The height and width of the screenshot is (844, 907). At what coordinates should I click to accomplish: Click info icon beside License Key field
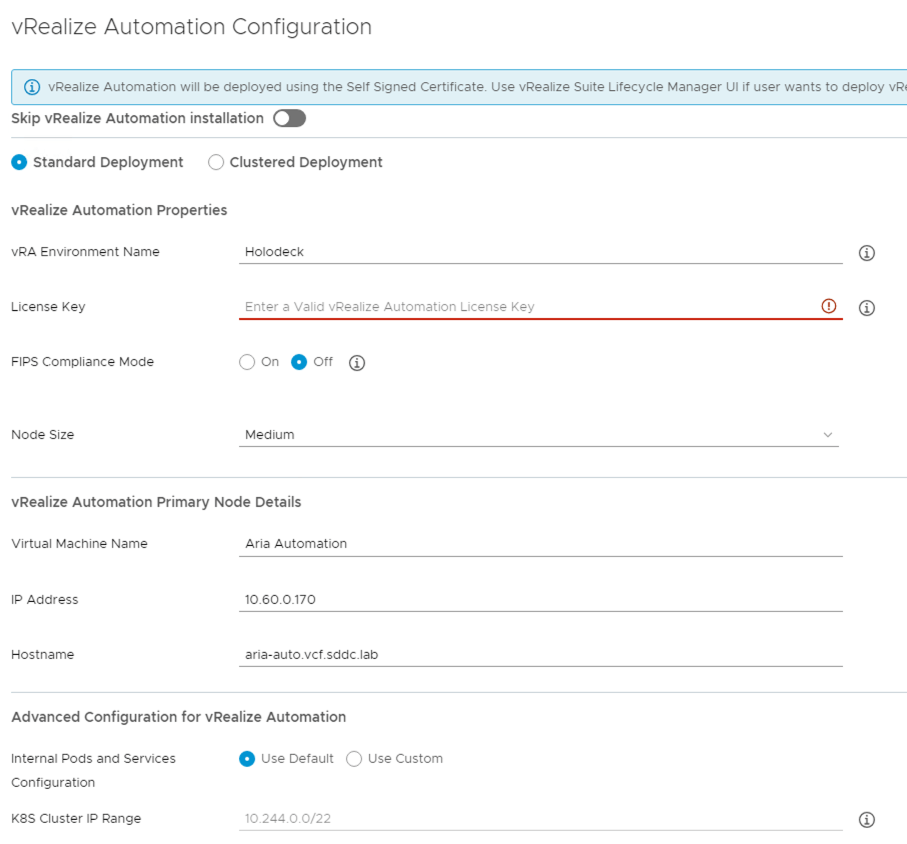[x=867, y=308]
